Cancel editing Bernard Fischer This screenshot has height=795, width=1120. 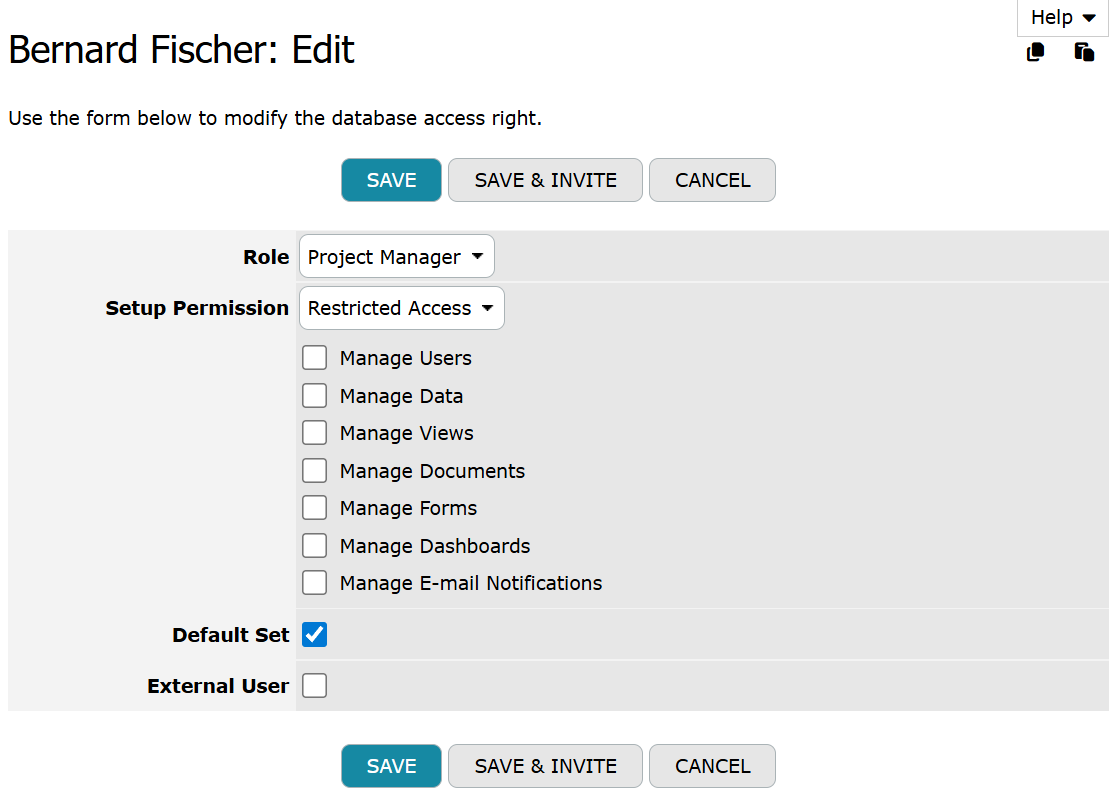[x=712, y=180]
